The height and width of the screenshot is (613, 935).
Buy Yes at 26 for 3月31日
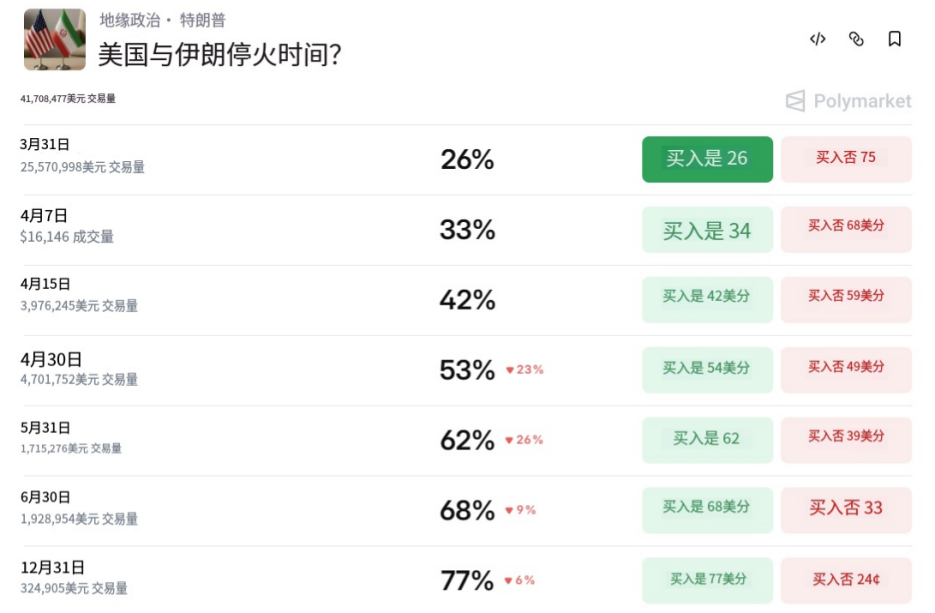[707, 159]
